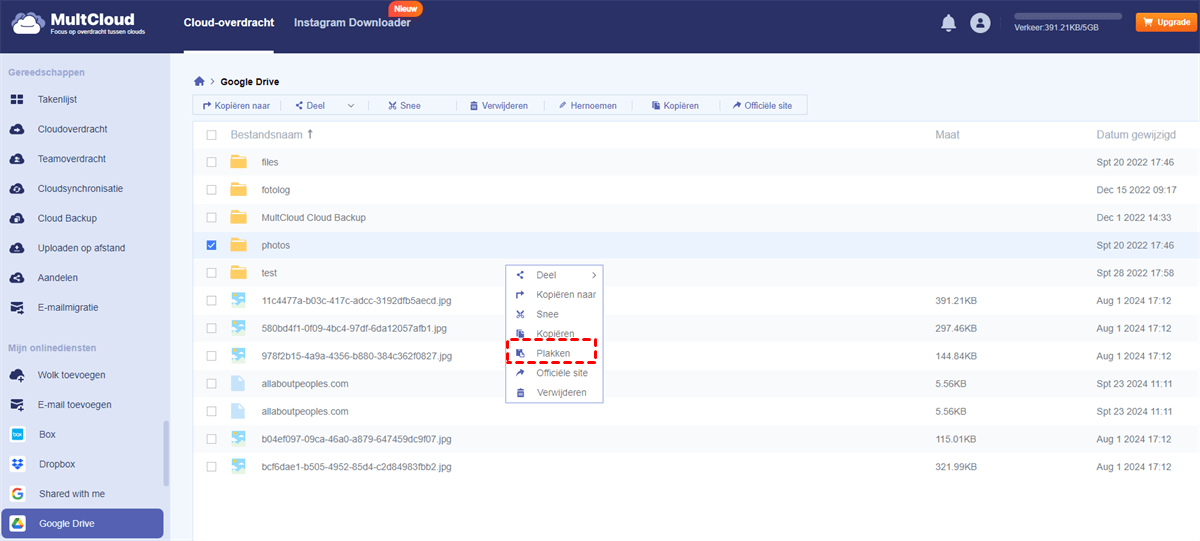Click E-mail toevoegen in the sidebar
This screenshot has width=1200, height=541.
click(75, 405)
